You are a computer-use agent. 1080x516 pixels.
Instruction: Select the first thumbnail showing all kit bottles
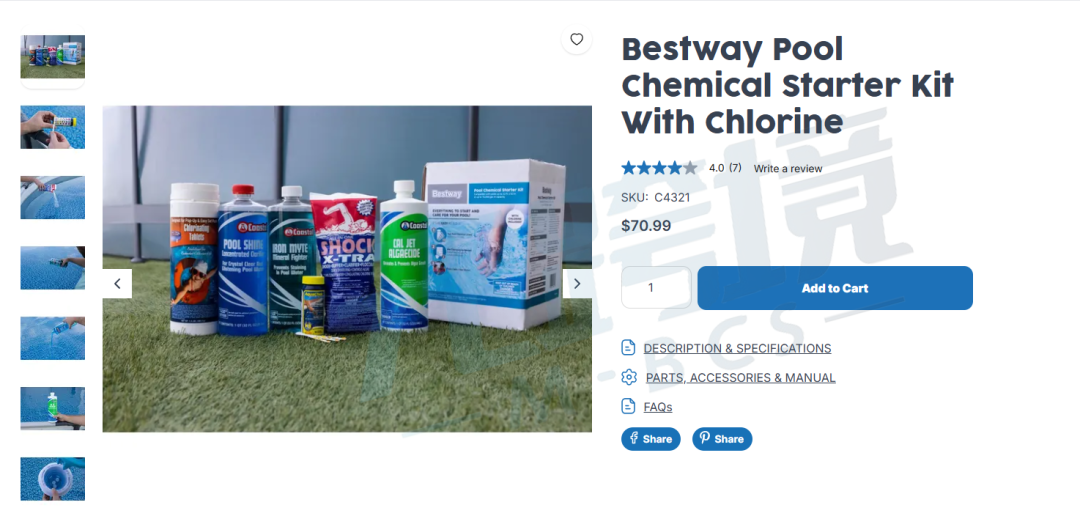click(52, 56)
